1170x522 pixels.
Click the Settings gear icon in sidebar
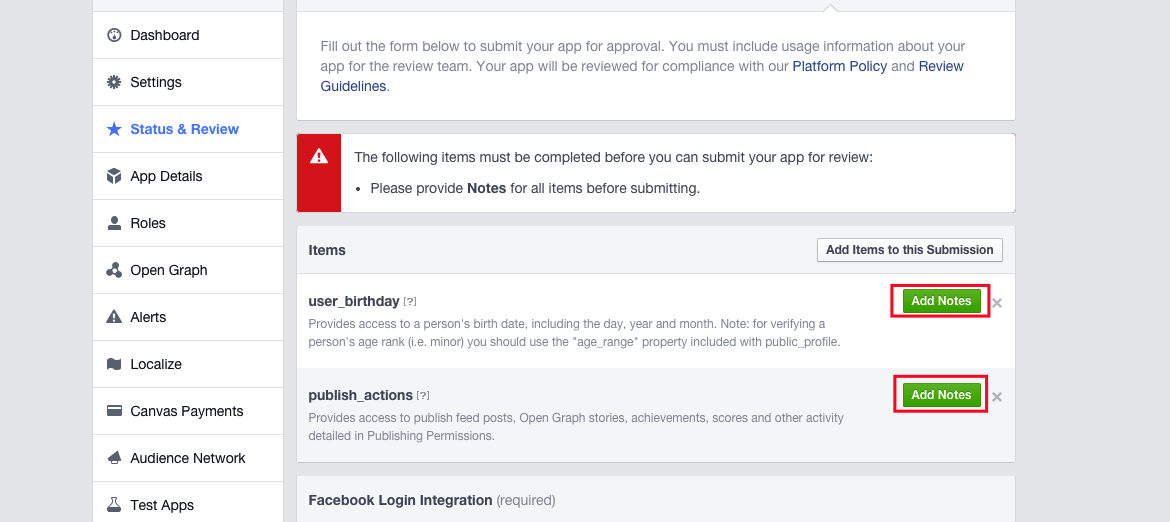pyautogui.click(x=114, y=82)
